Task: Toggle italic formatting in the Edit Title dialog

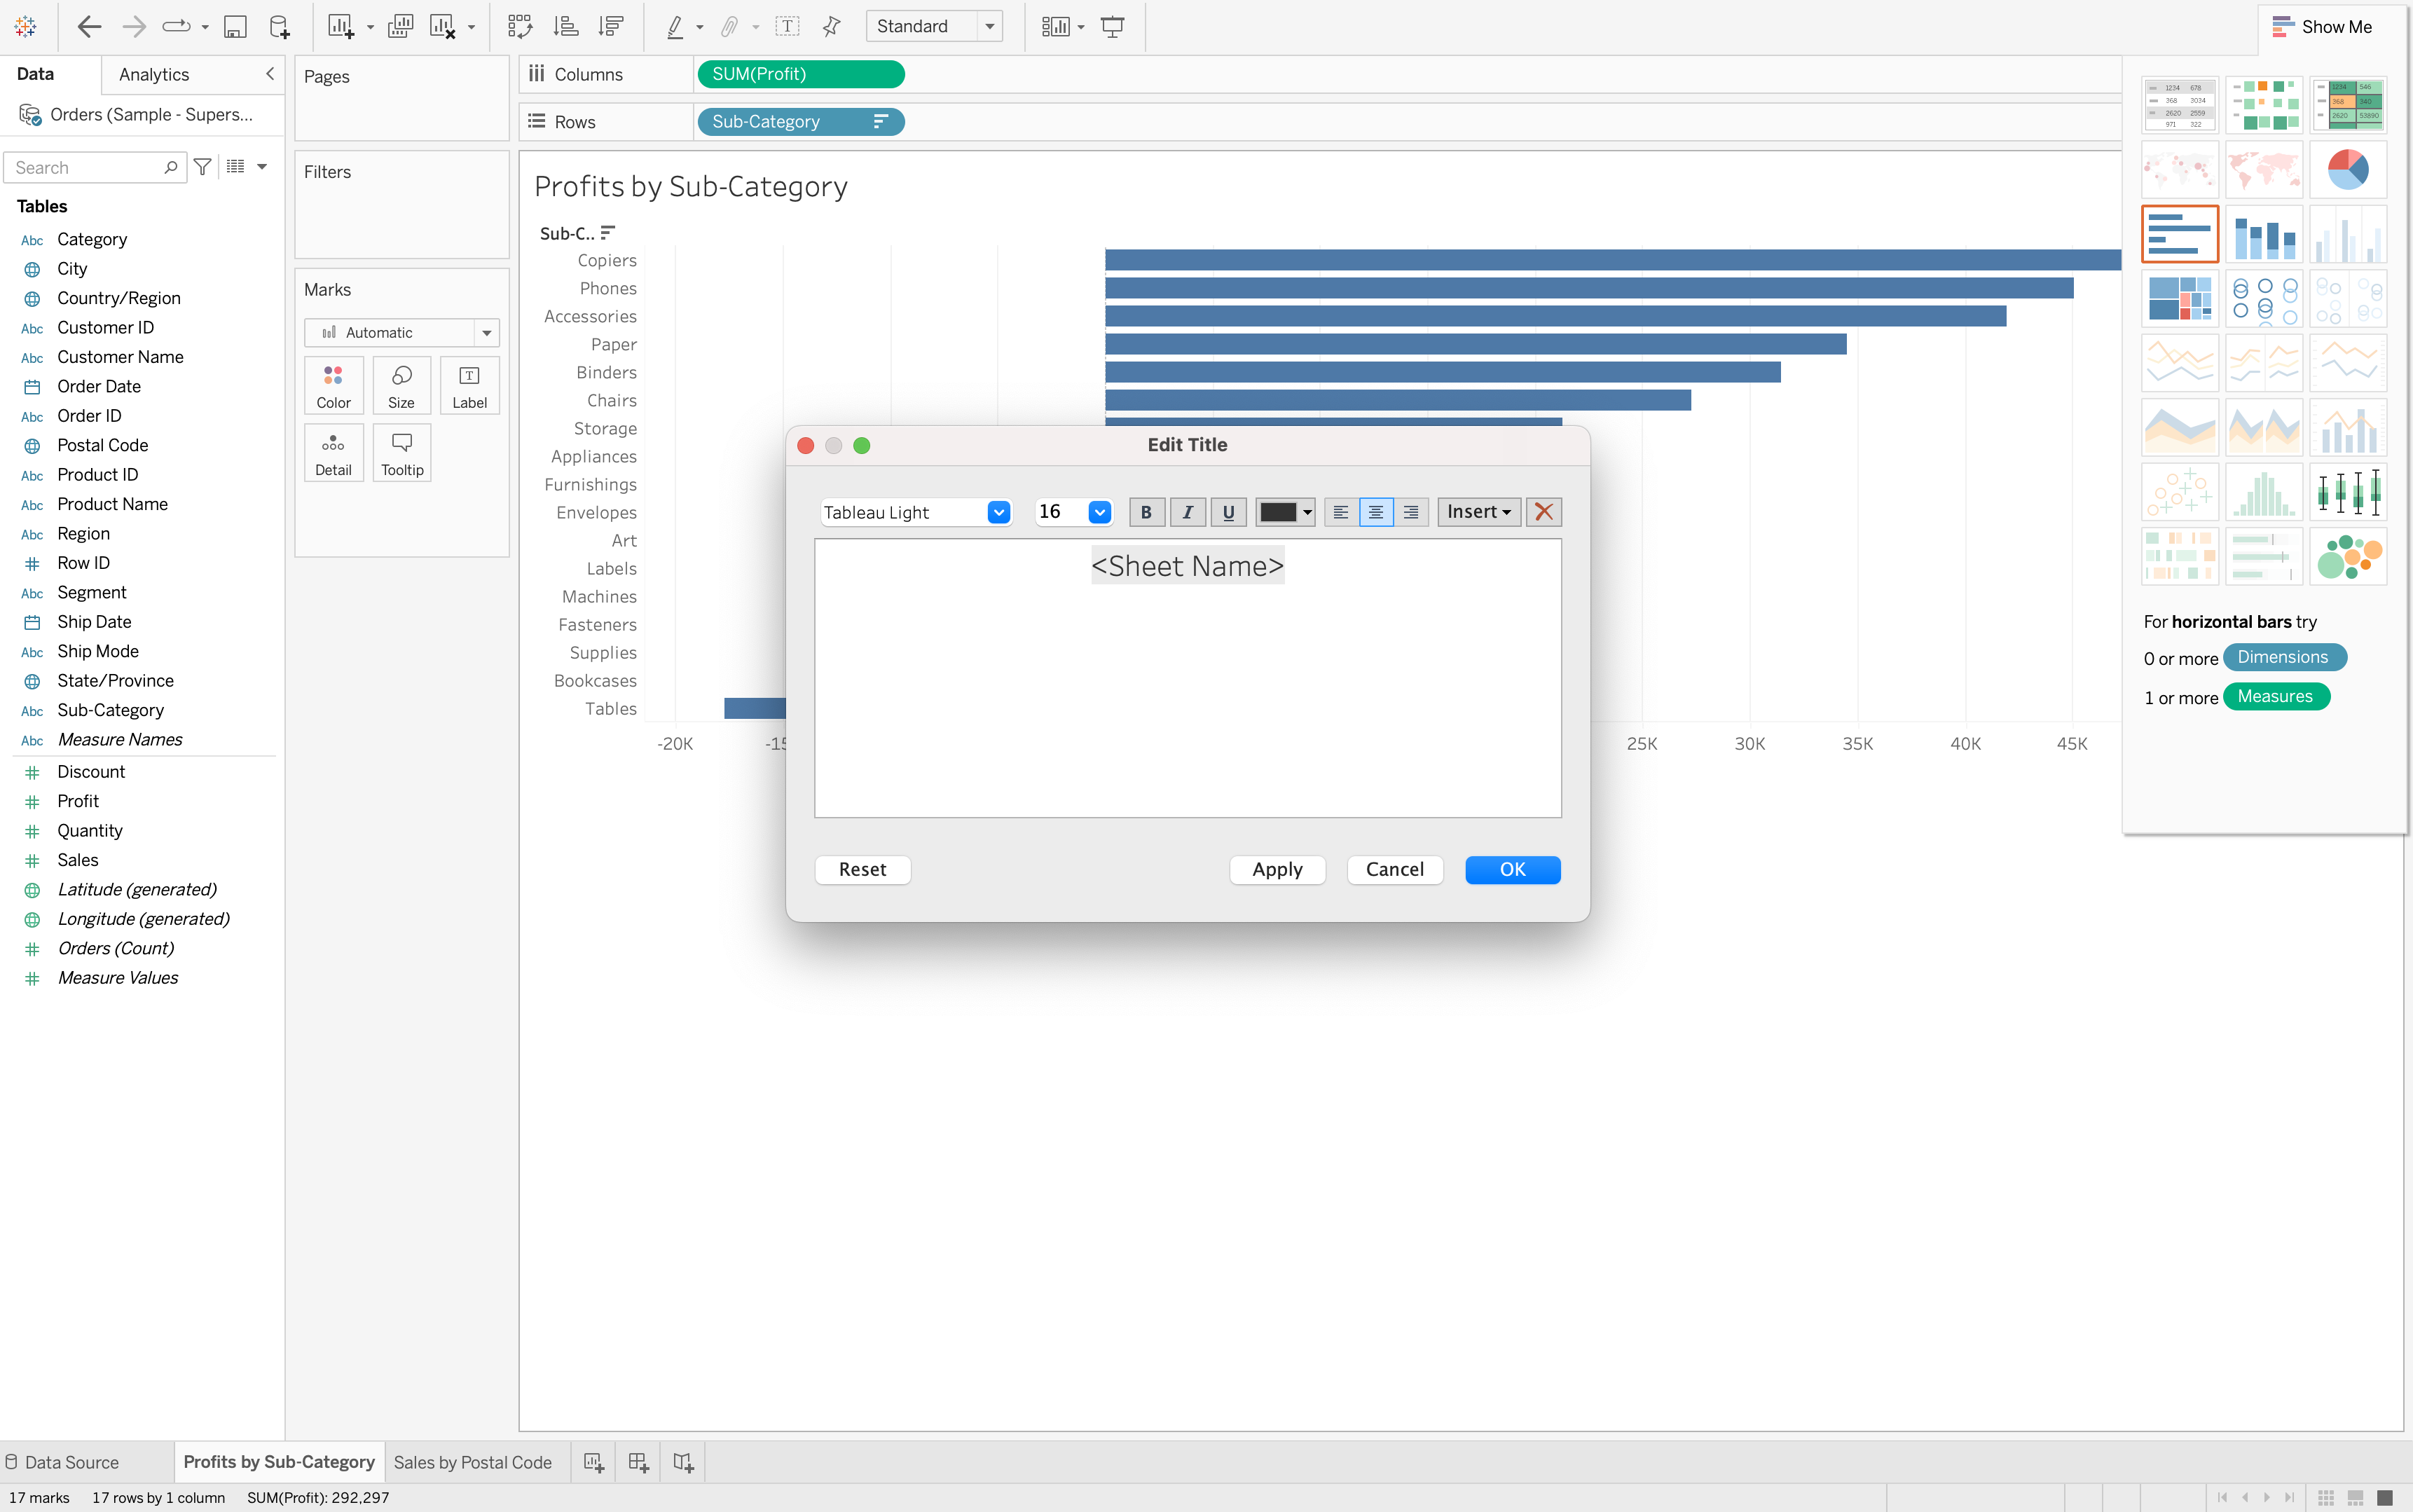Action: 1187,512
